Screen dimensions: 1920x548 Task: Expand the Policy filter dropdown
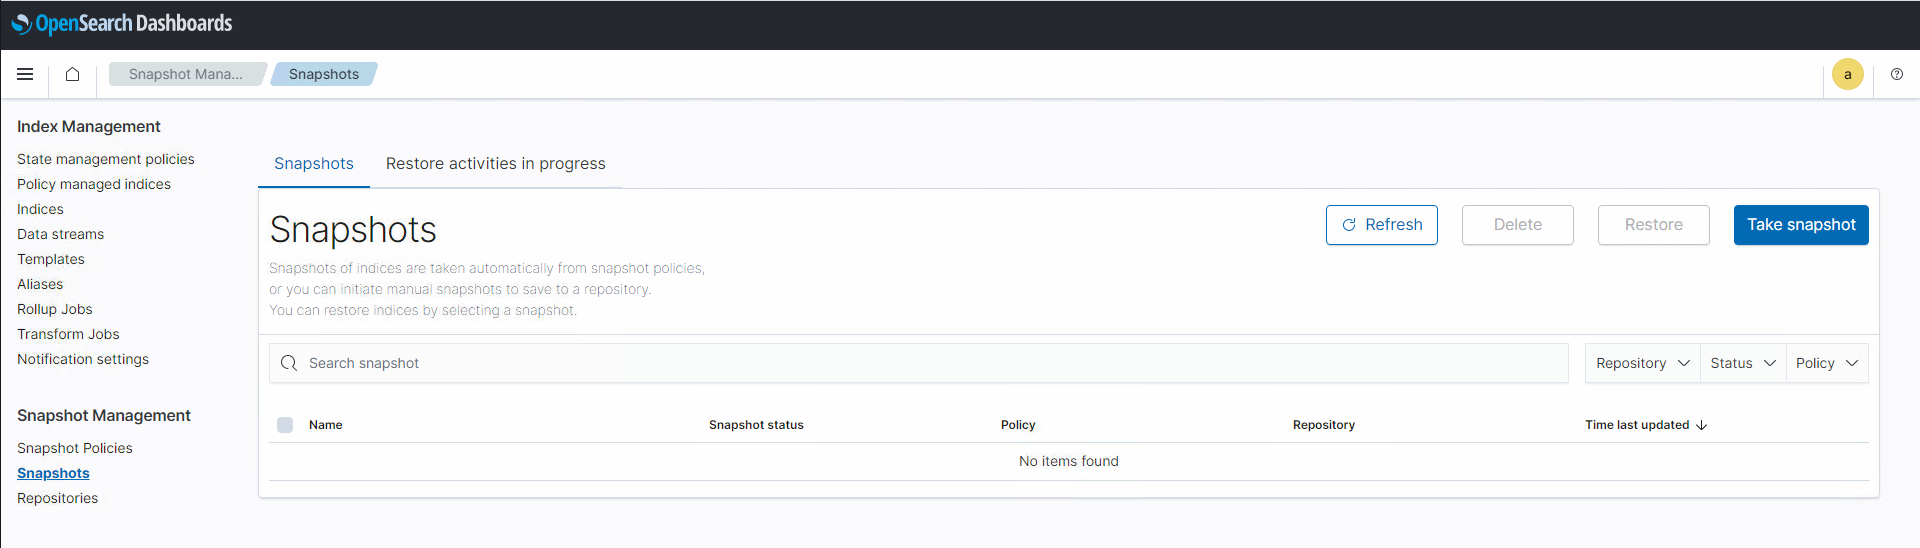[1826, 363]
